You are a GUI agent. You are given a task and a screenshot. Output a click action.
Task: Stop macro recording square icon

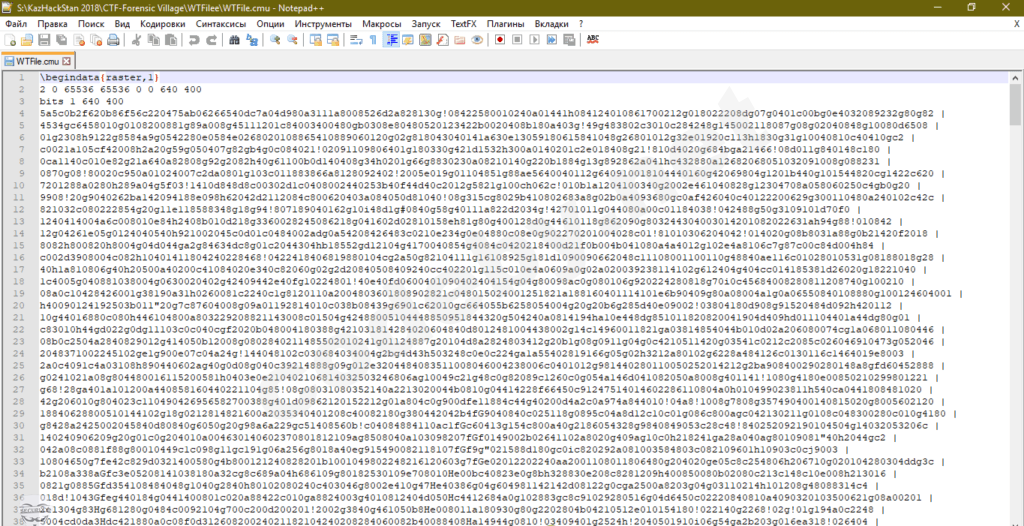coord(517,40)
